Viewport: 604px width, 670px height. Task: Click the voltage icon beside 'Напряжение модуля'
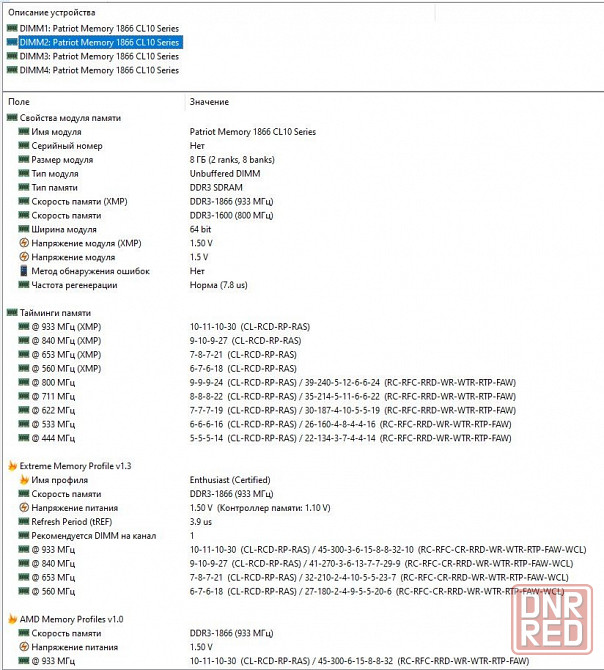coord(24,257)
